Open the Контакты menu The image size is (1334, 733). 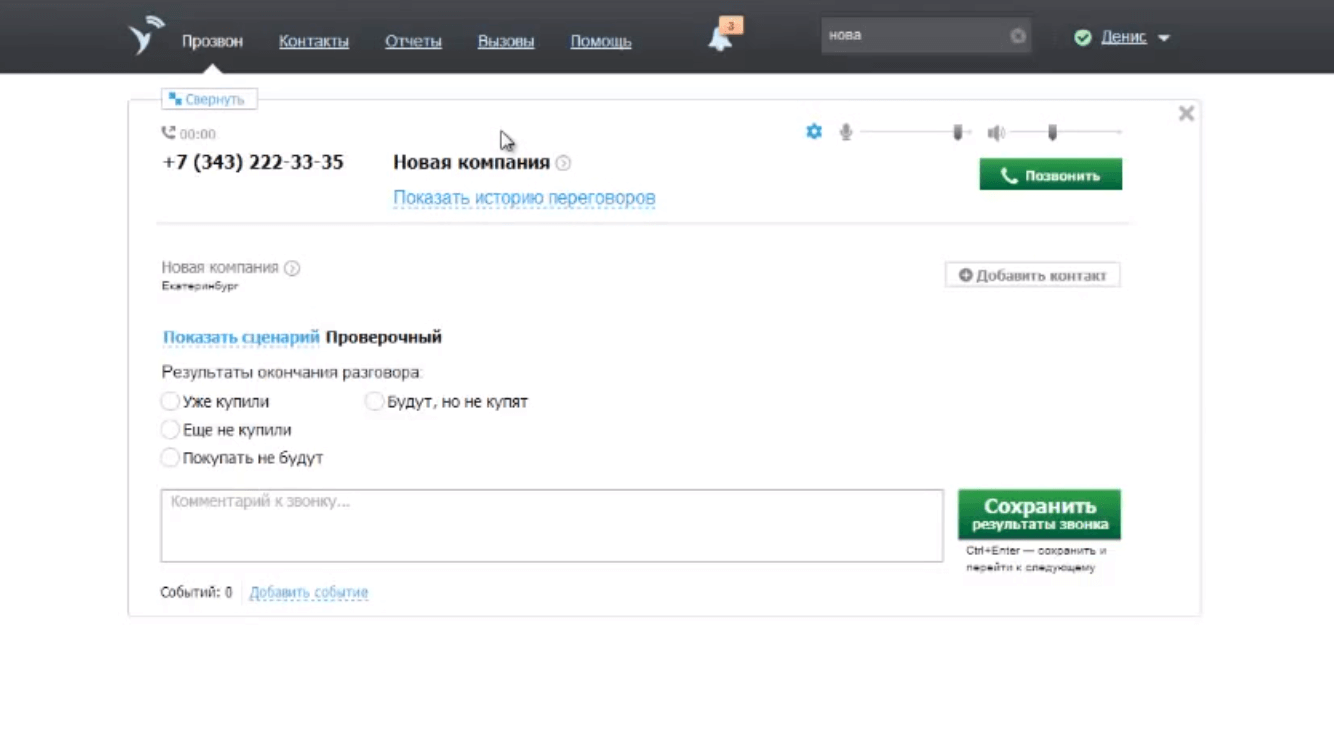(314, 41)
